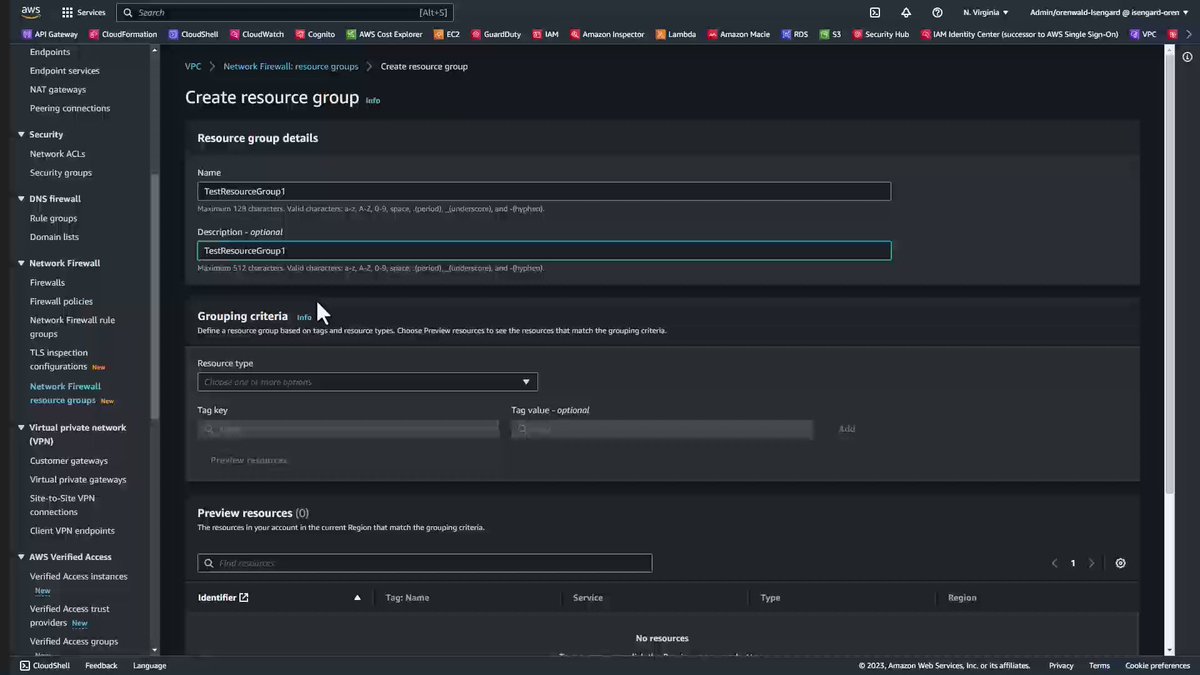The image size is (1200, 675).
Task: Collapse the Network Firewall sidebar section
Action: (22, 263)
